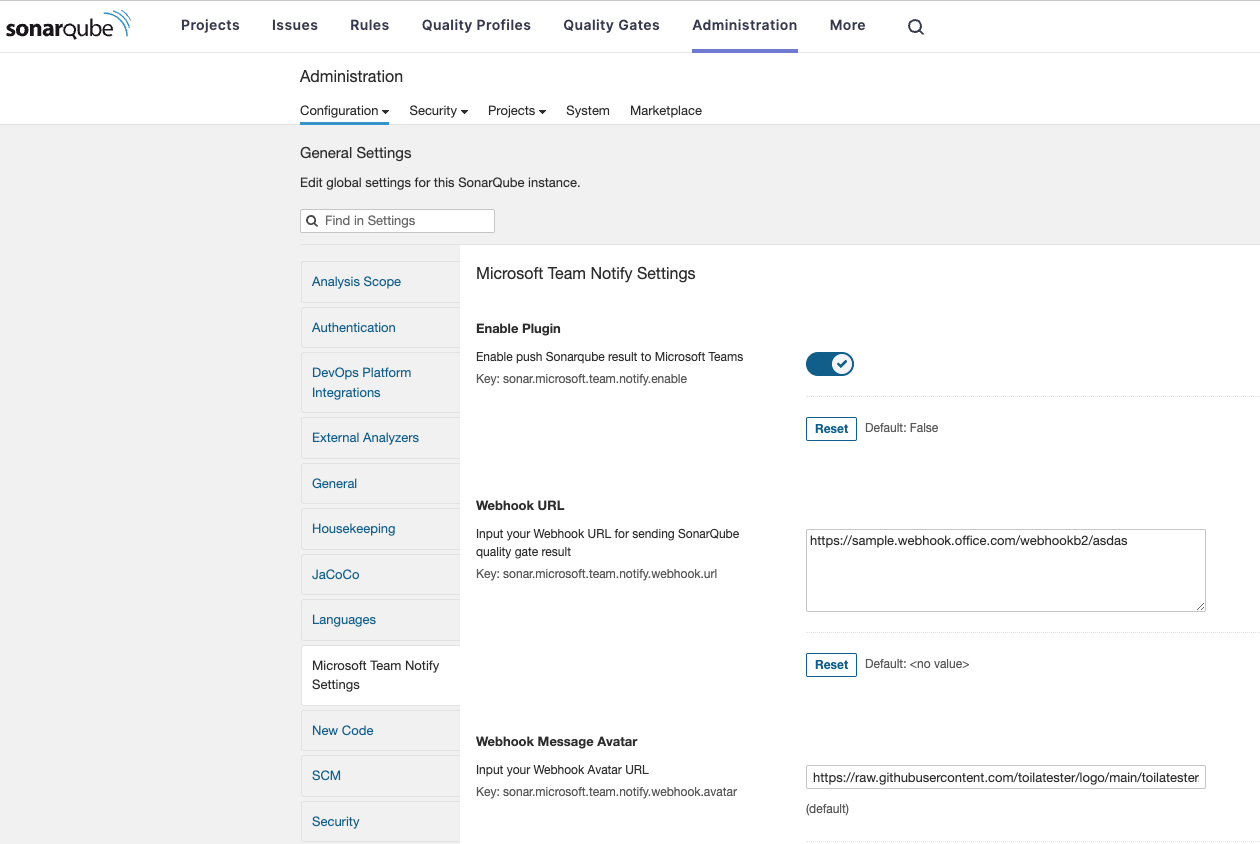Open the System tab
The height and width of the screenshot is (844, 1260).
click(x=588, y=111)
